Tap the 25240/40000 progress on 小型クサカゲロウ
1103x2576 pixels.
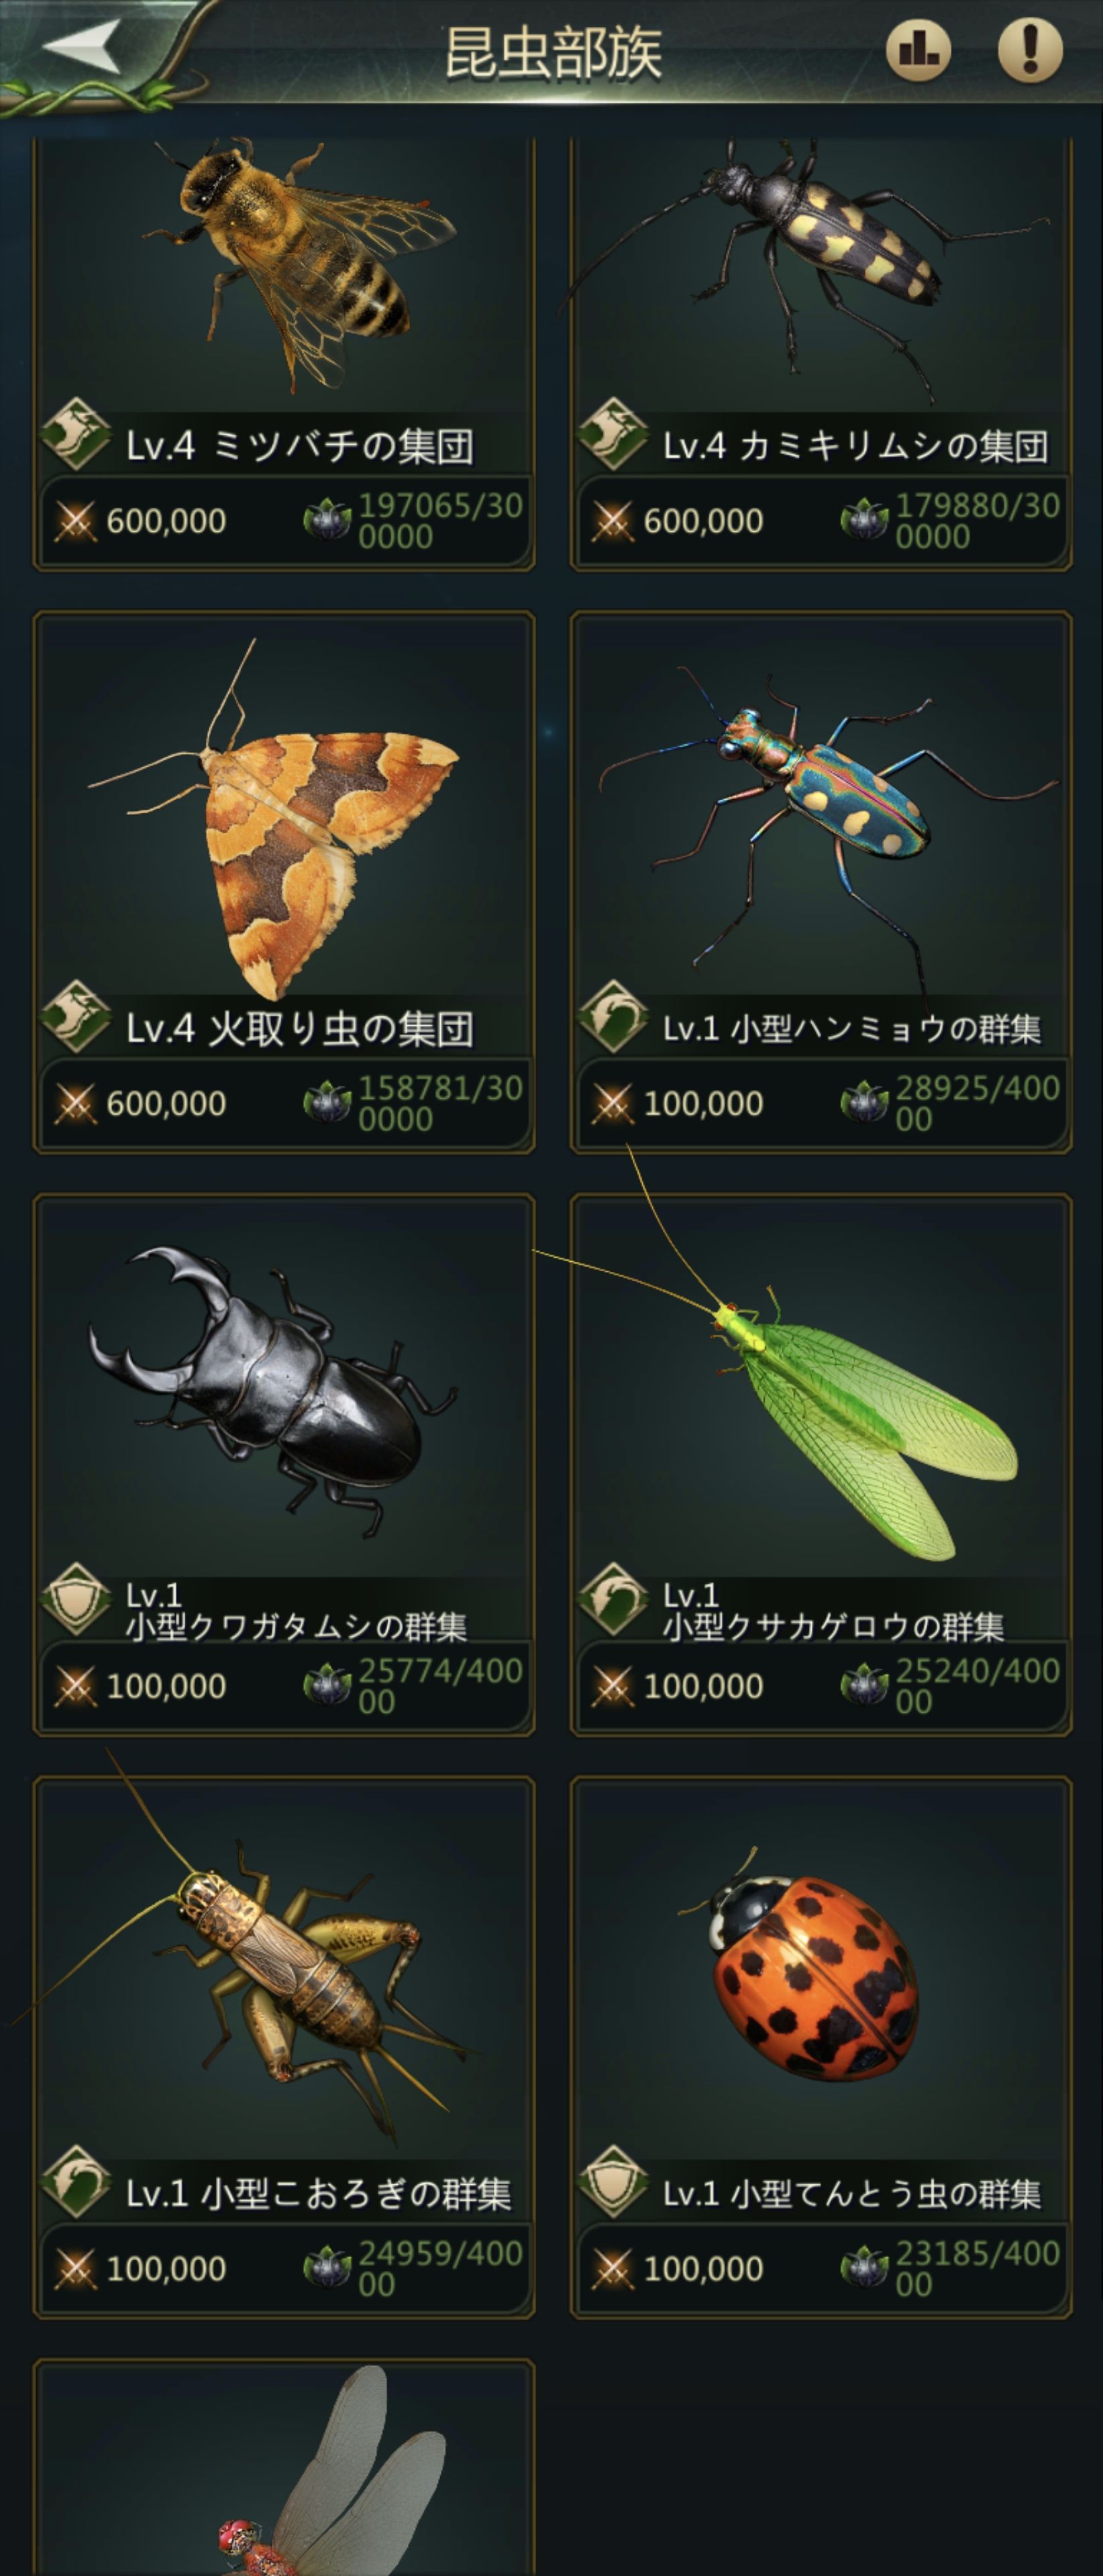point(977,1686)
